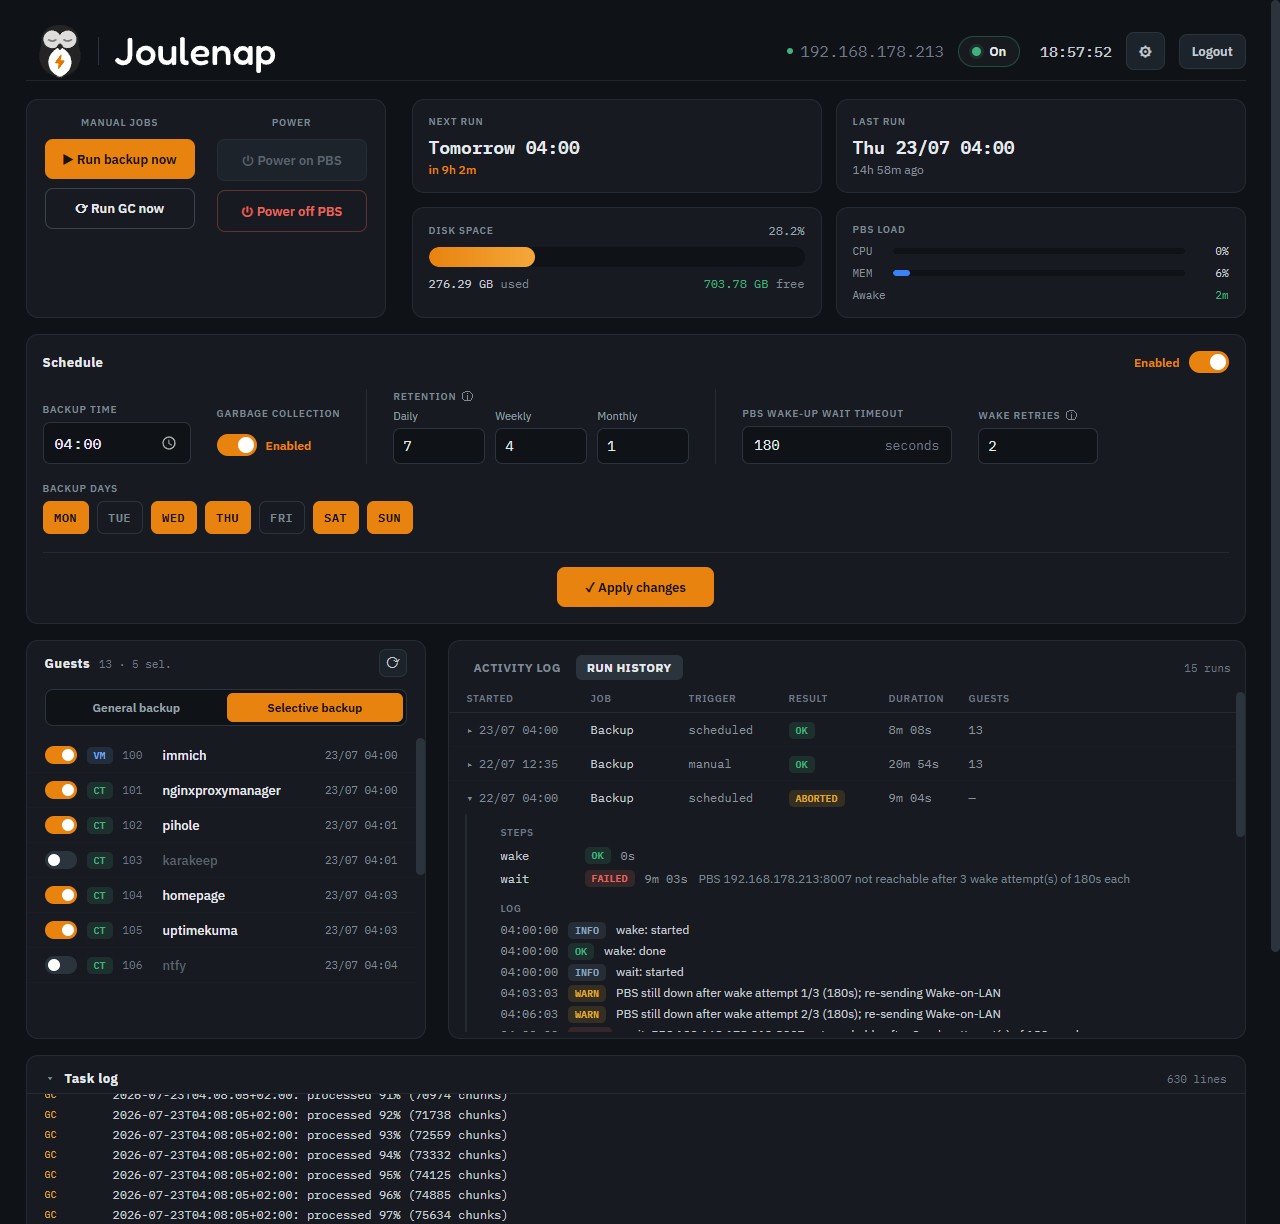Click Run backup now
The width and height of the screenshot is (1280, 1224).
click(x=120, y=159)
